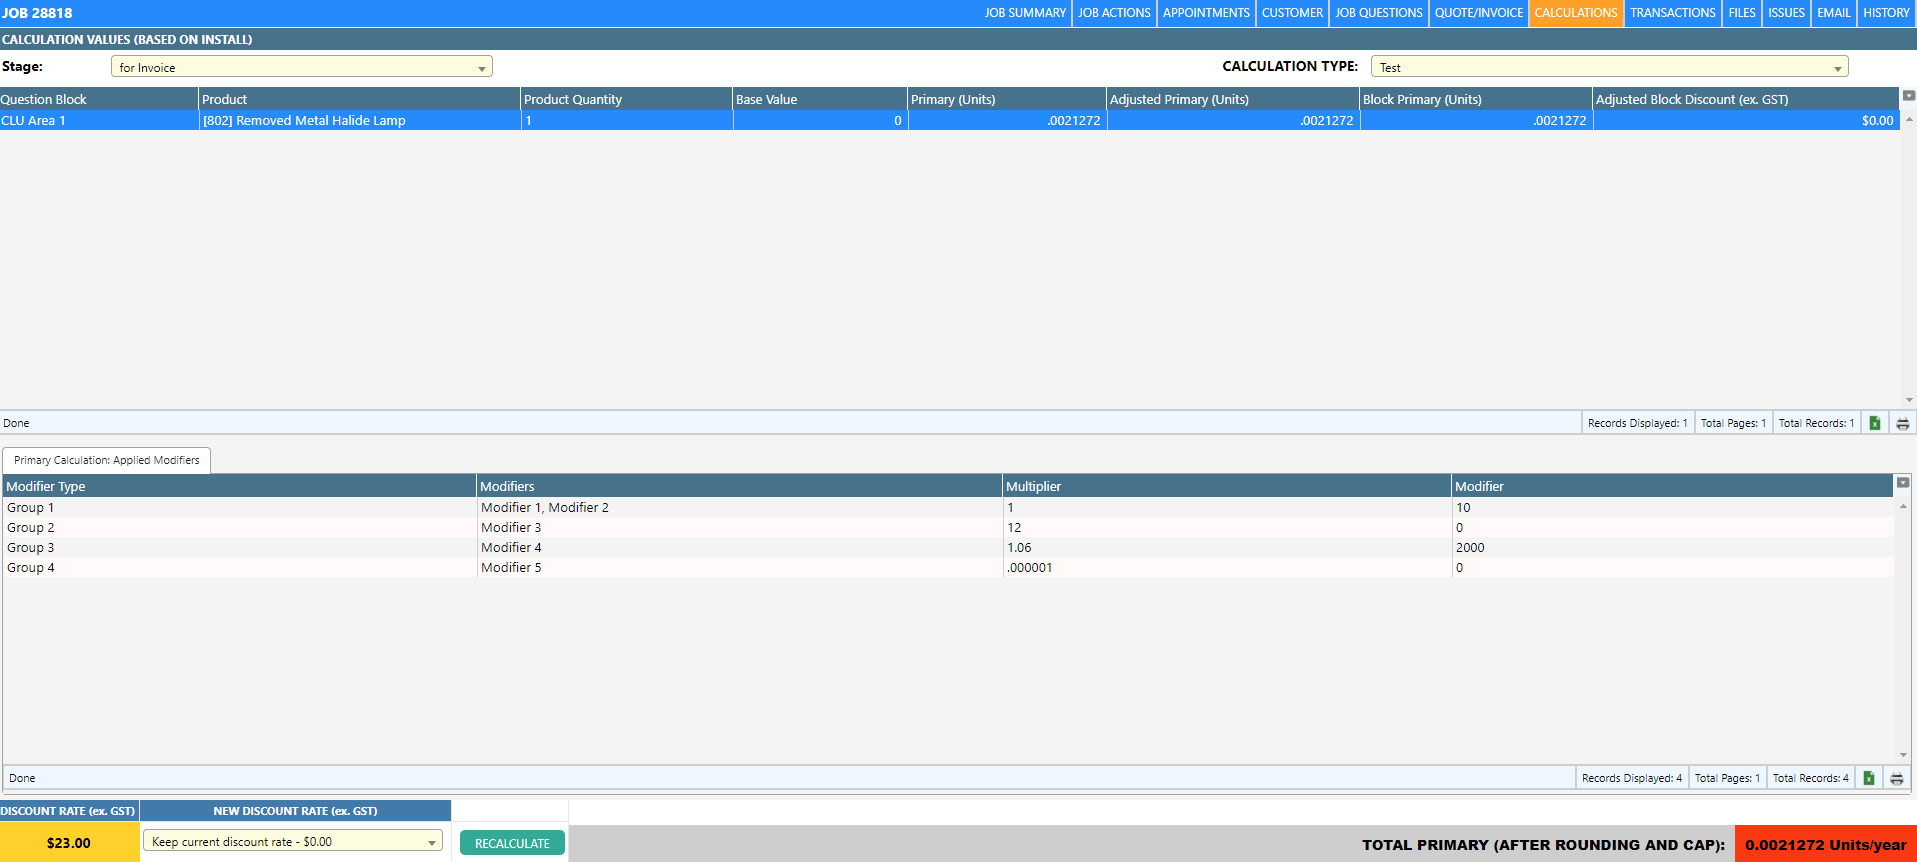Open column menu of applied modifiers grid
Screen dimensions: 1917x862
[1902, 483]
